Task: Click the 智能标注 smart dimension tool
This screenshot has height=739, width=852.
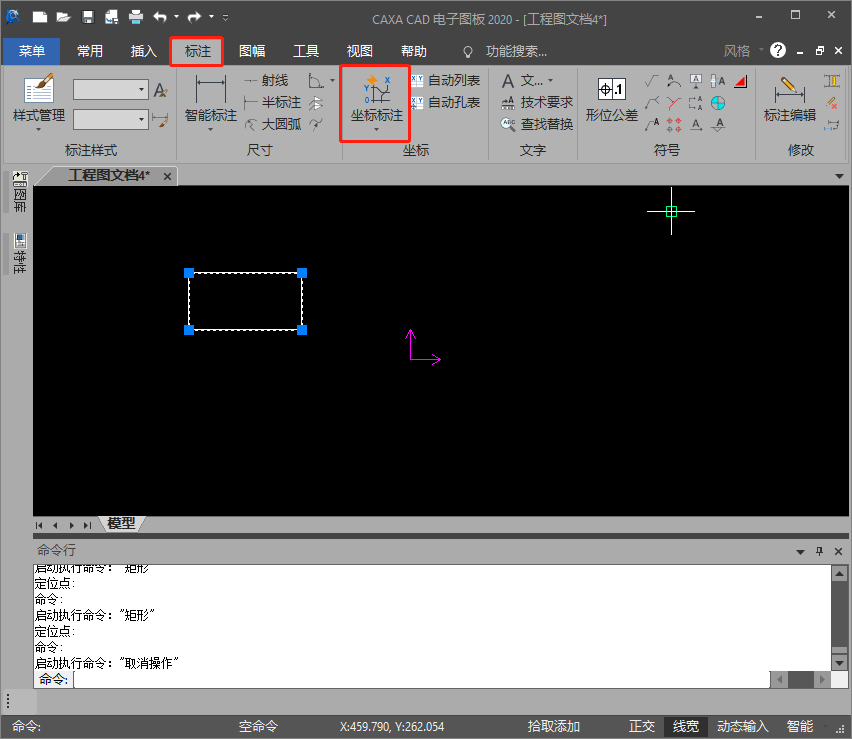Action: click(x=210, y=98)
